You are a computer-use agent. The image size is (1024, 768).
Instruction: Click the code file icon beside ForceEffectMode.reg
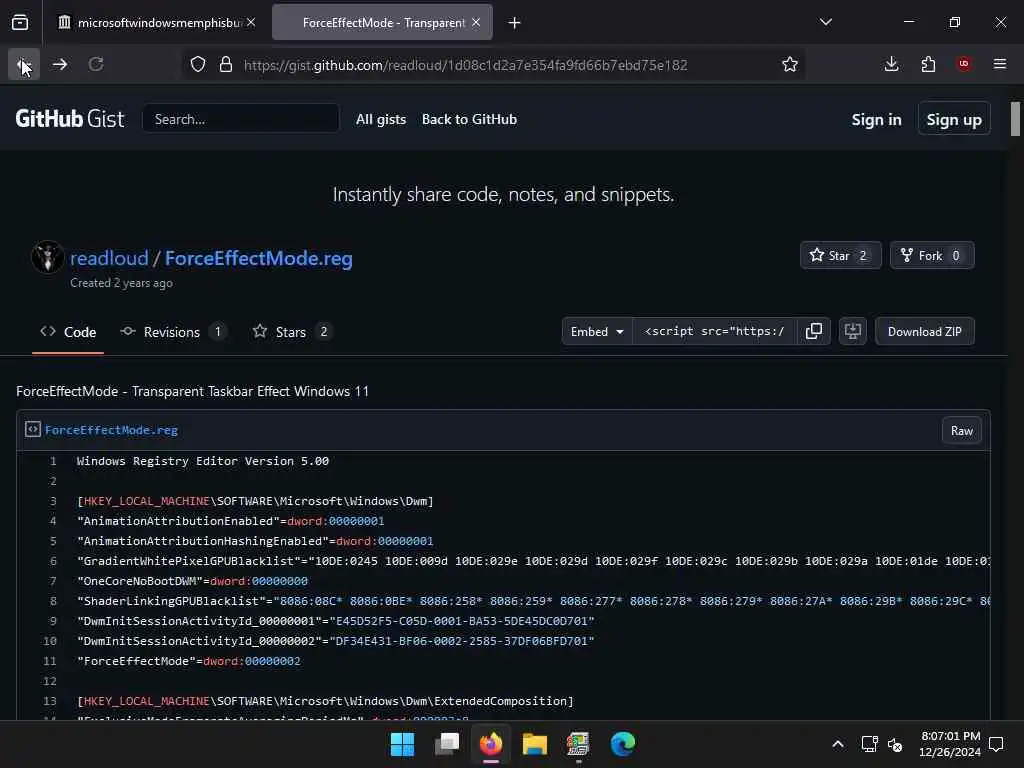(x=33, y=429)
